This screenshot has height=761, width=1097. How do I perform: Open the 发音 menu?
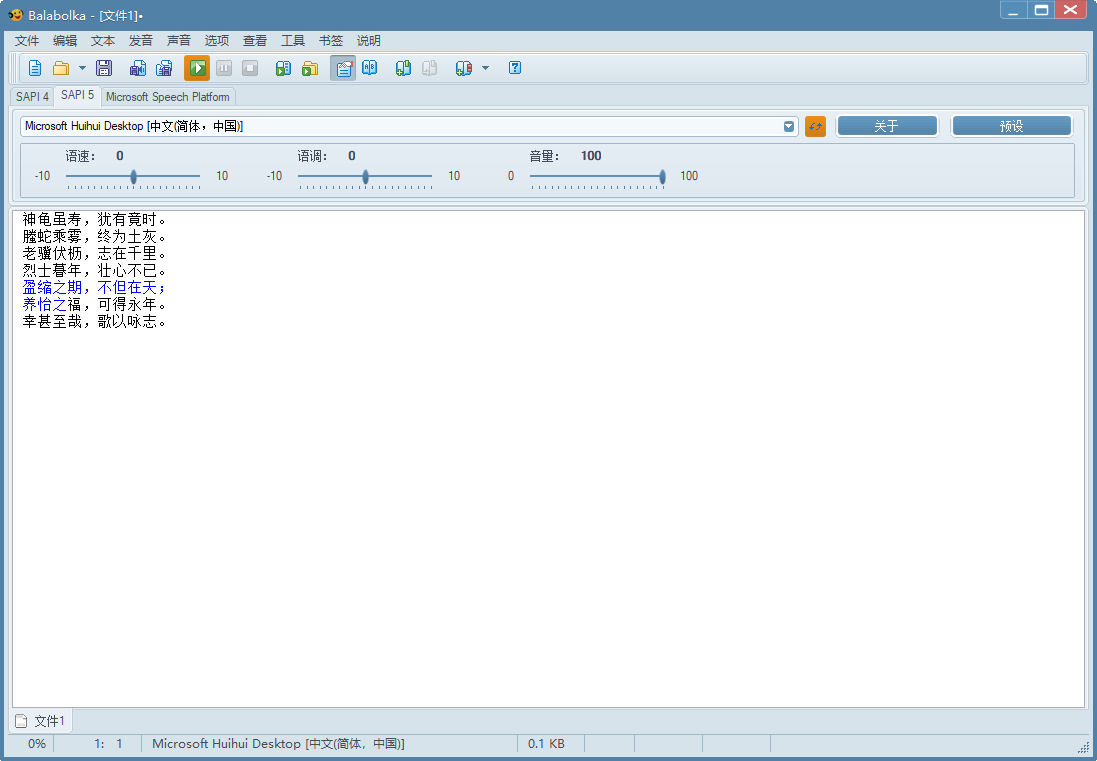(x=141, y=41)
